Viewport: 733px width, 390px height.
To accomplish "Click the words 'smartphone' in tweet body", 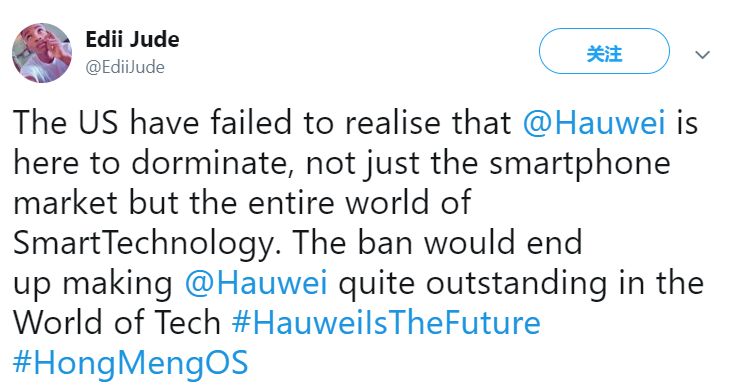I will pos(580,164).
